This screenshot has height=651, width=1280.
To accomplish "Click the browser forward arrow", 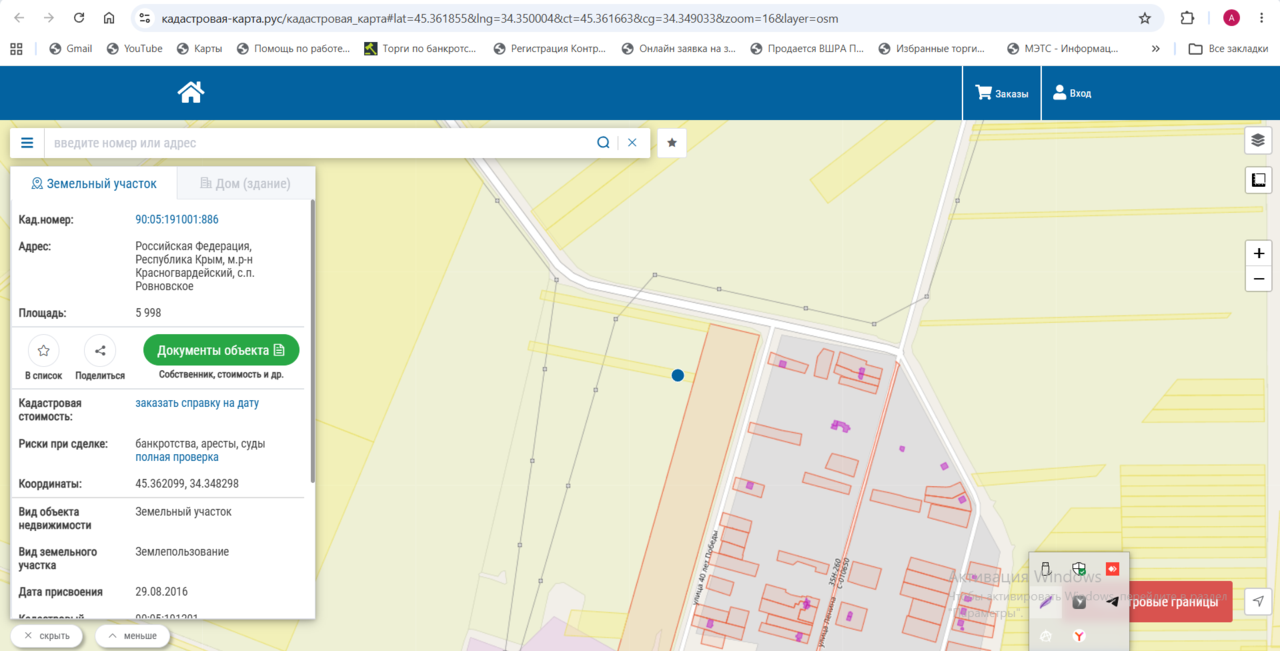I will [50, 18].
